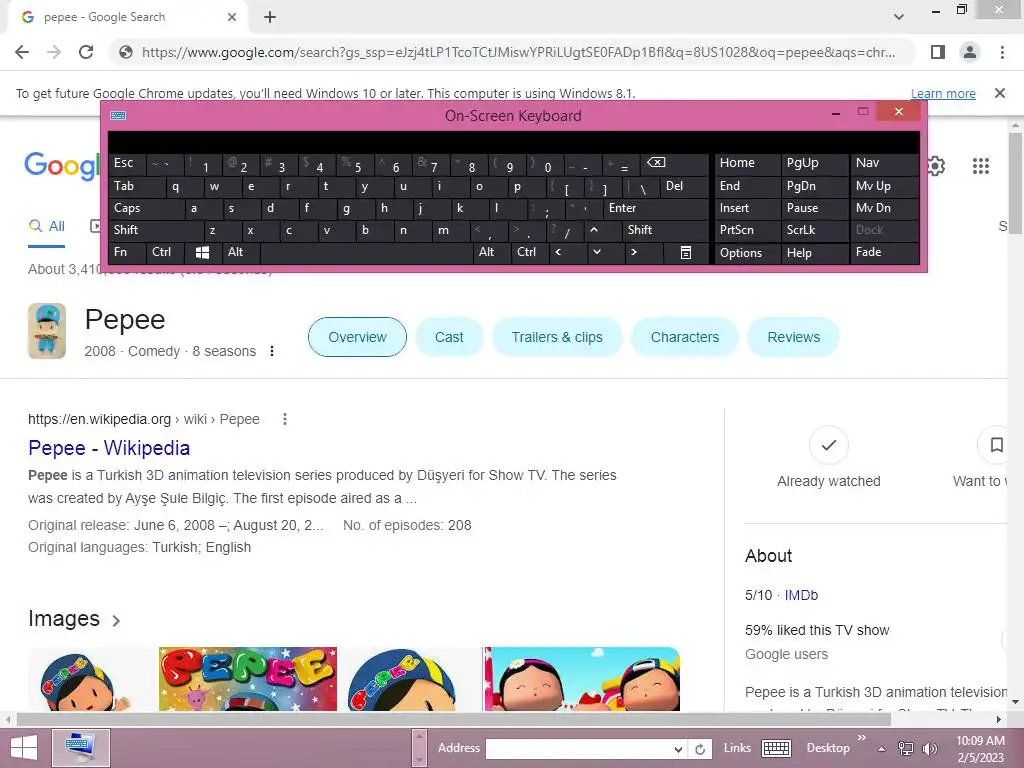Open a new browser tab
The image size is (1024, 768).
(x=270, y=17)
